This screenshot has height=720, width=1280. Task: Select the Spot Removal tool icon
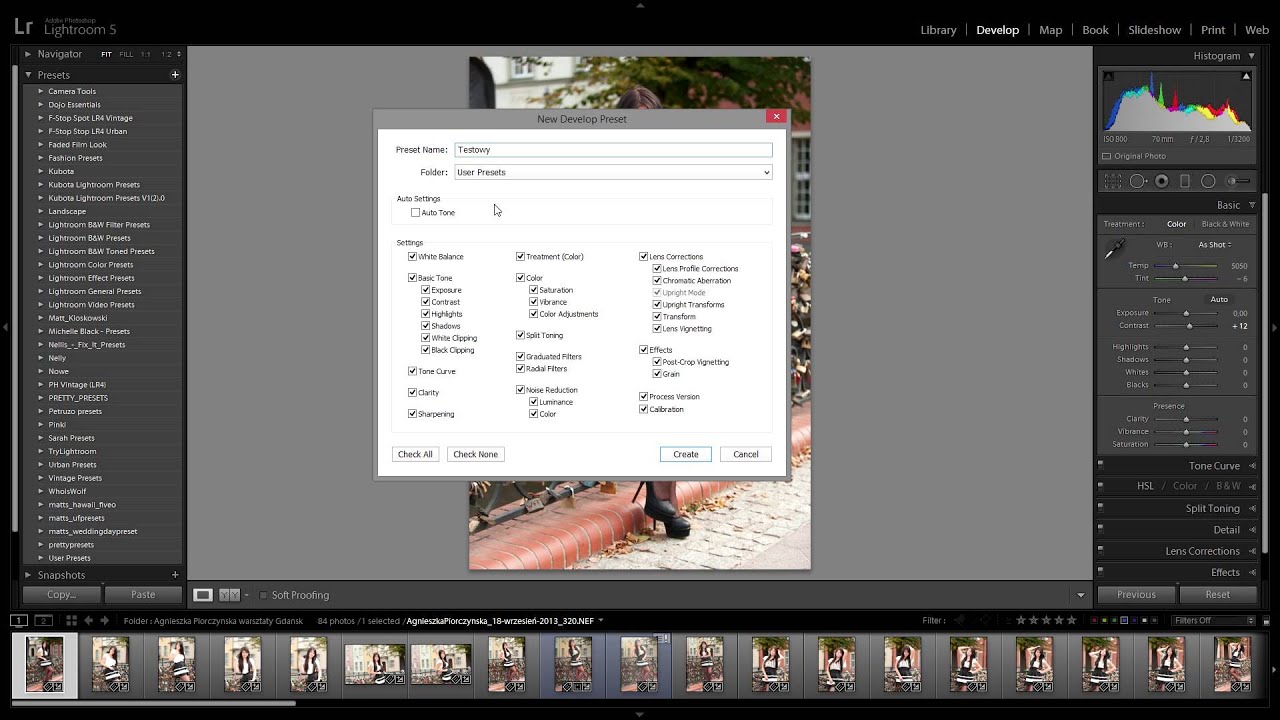pos(1138,181)
